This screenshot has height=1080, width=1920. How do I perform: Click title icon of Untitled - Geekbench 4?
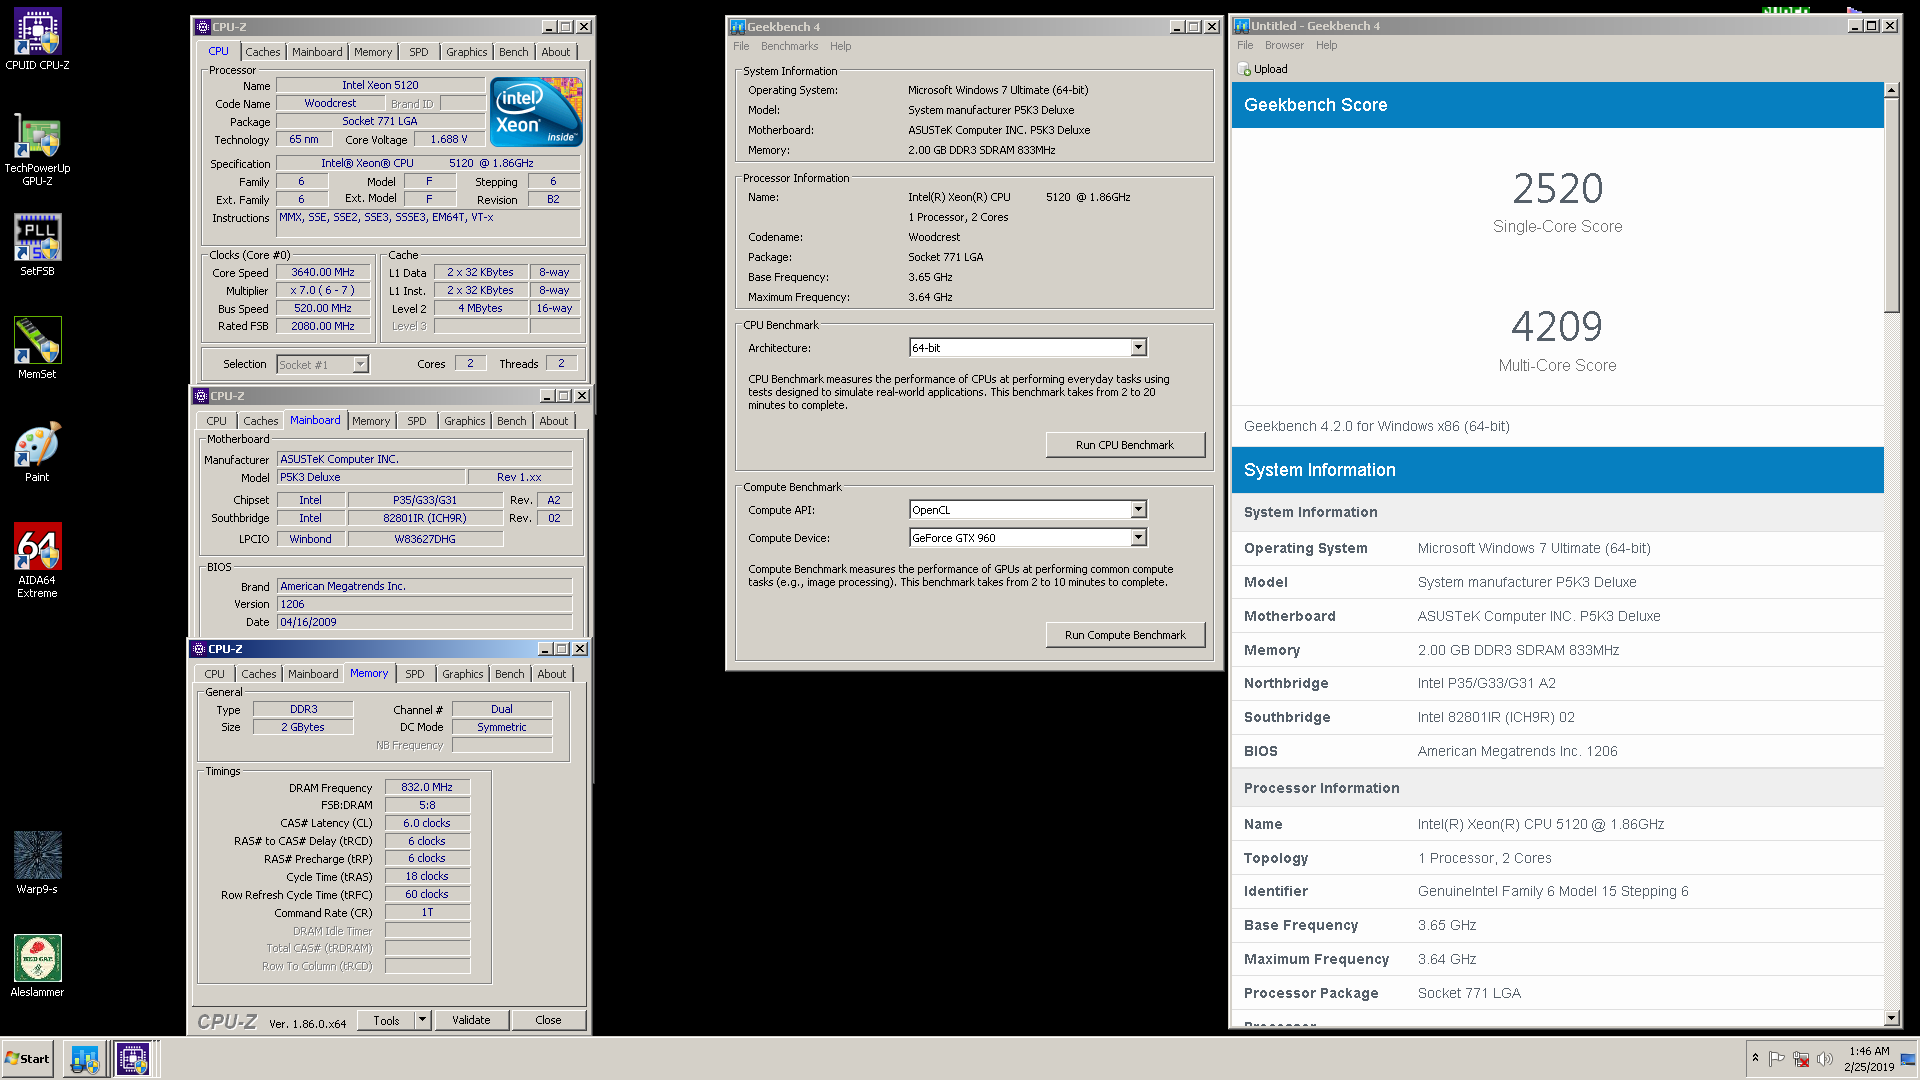pyautogui.click(x=1242, y=26)
